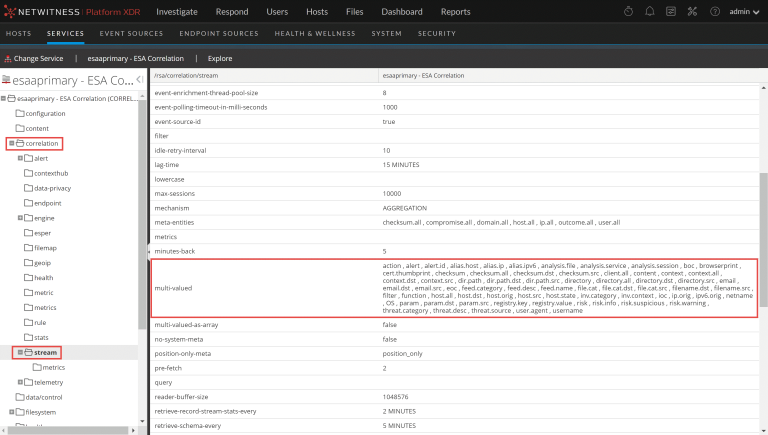Click the meta-entities value cell
The height and width of the screenshot is (435, 768).
(x=501, y=222)
